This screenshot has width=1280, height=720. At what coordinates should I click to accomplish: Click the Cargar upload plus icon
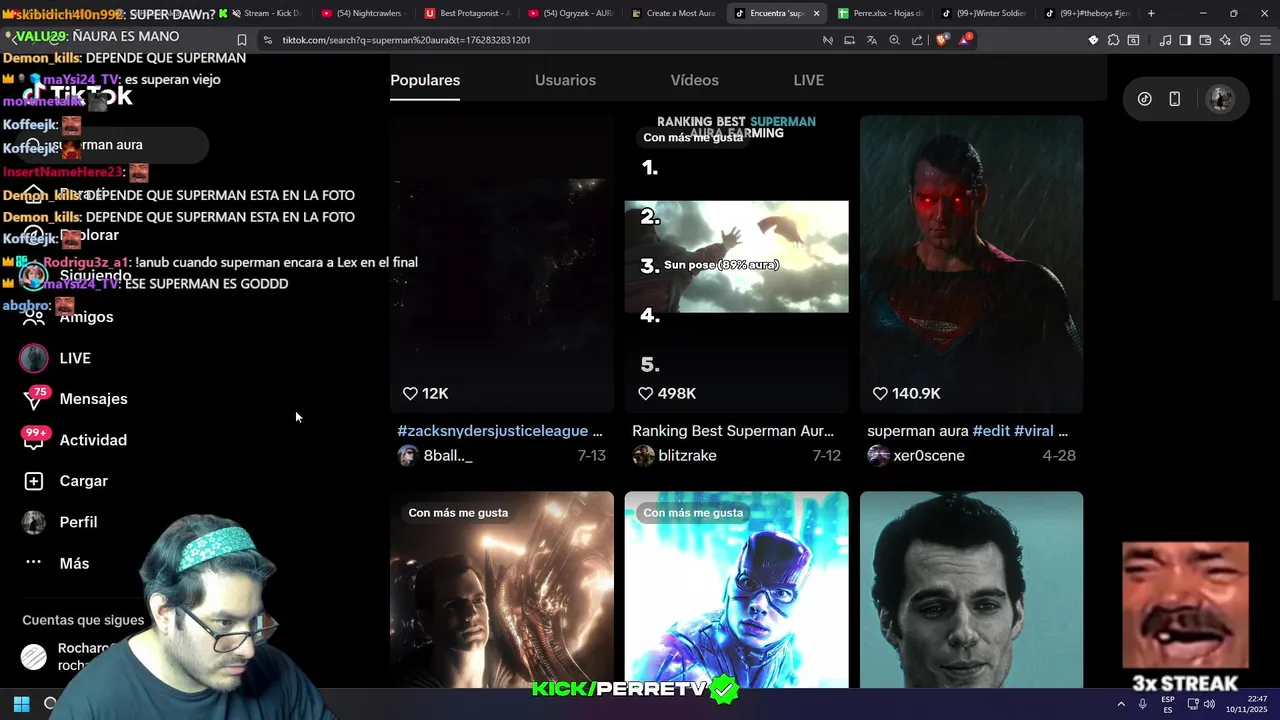(34, 481)
